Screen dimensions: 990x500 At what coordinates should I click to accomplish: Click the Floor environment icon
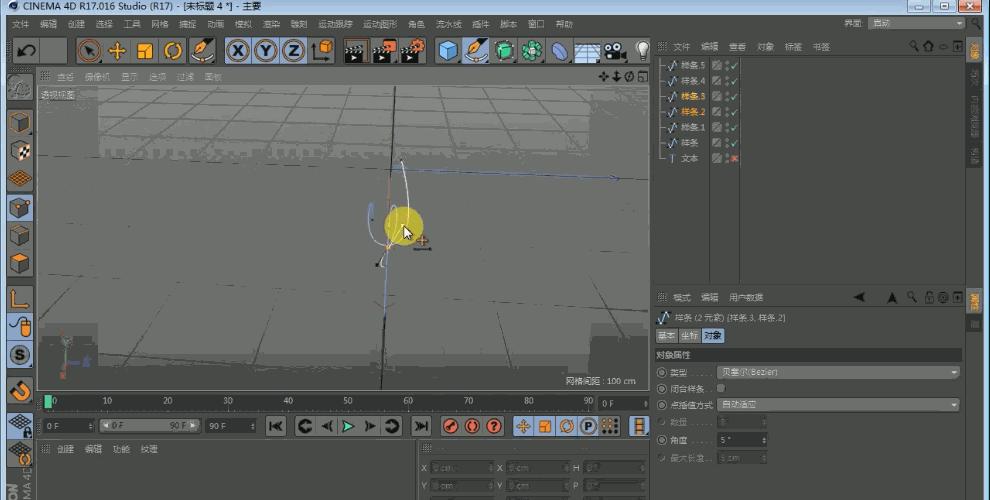[587, 51]
